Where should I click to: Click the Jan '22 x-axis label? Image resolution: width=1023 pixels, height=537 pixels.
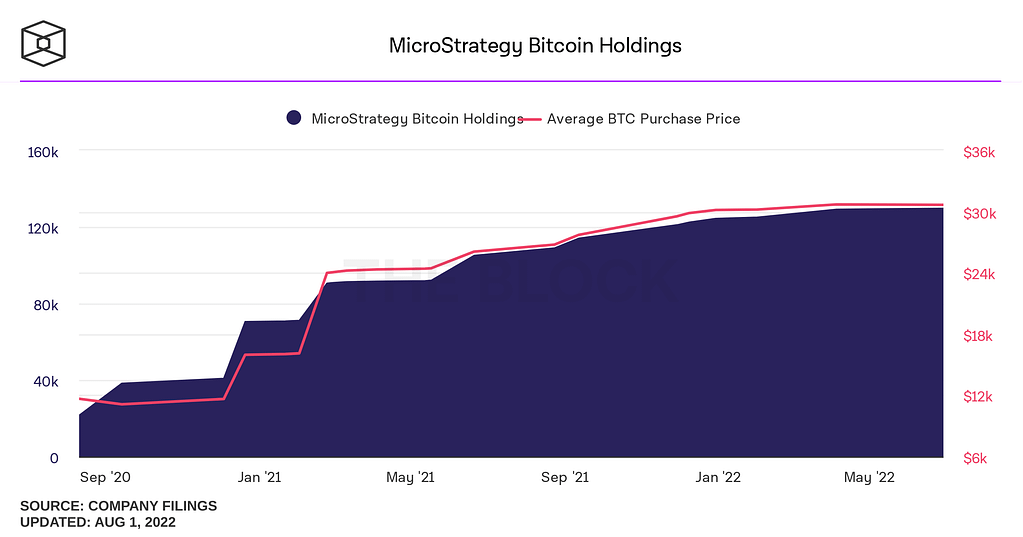720,478
